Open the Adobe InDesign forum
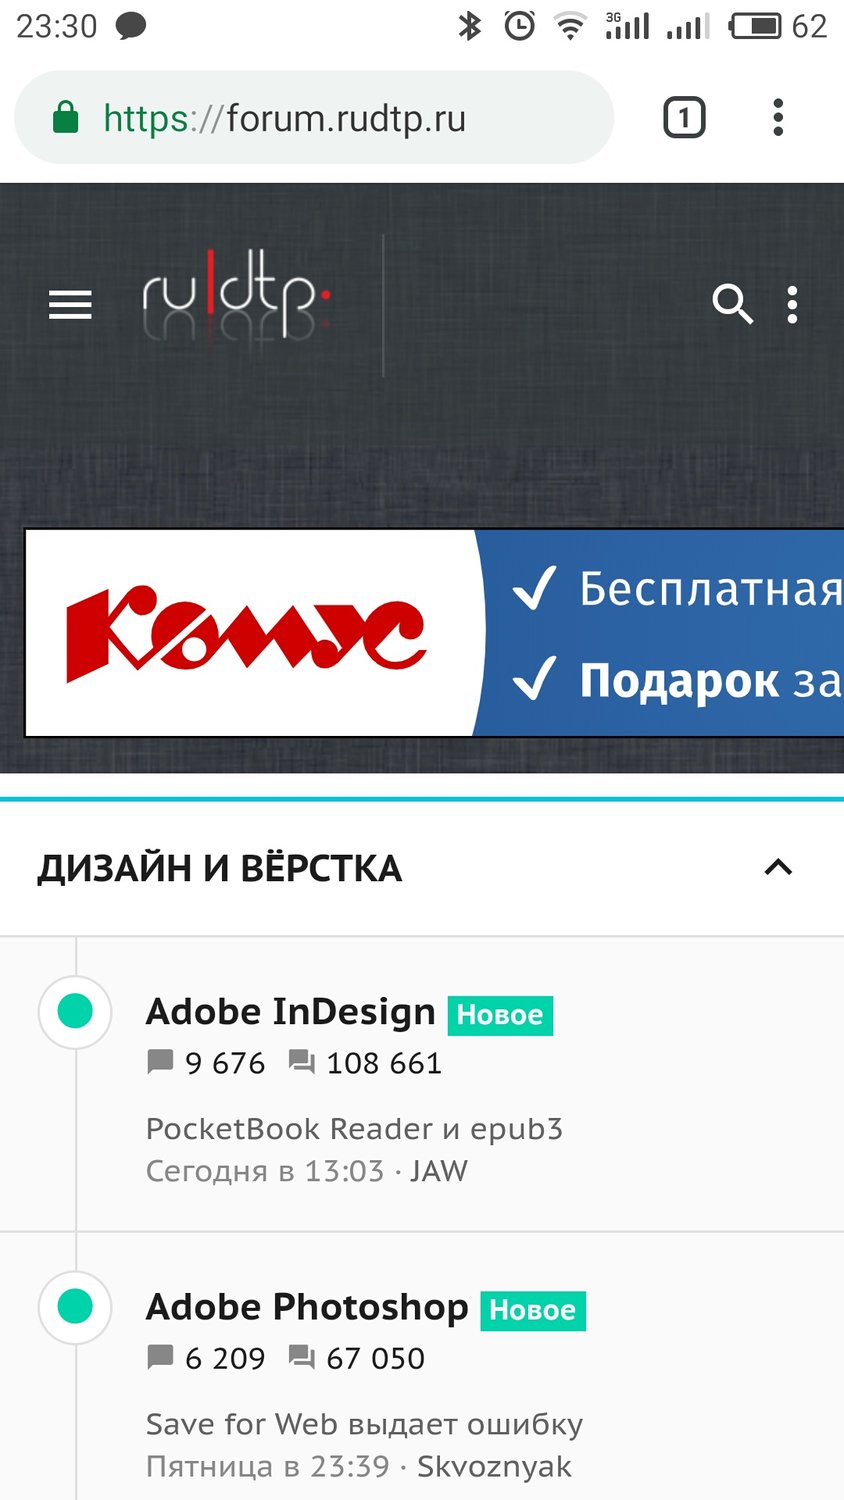 (x=290, y=1012)
